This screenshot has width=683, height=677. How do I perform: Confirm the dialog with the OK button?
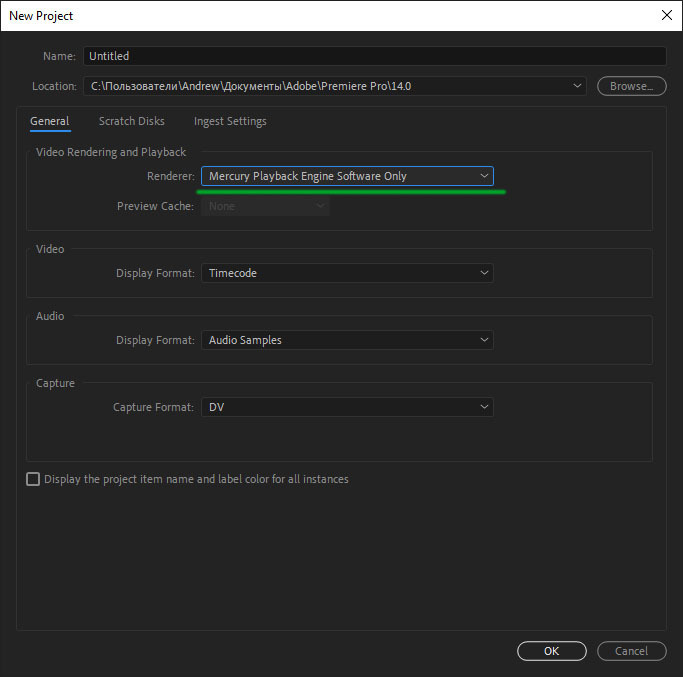point(551,651)
